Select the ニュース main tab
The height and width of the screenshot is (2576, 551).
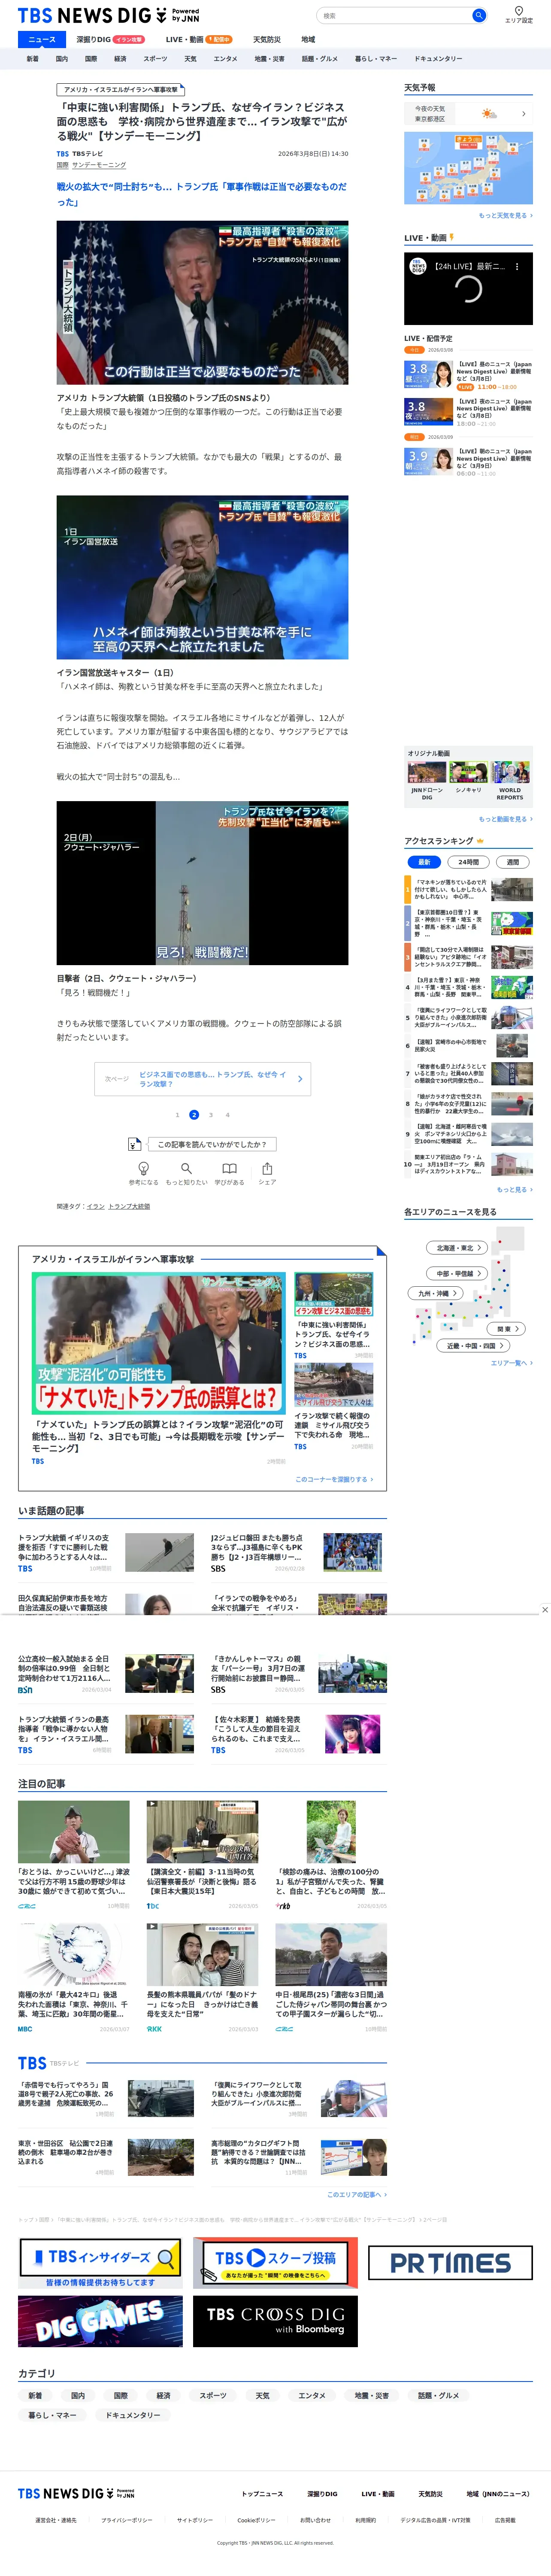point(42,39)
